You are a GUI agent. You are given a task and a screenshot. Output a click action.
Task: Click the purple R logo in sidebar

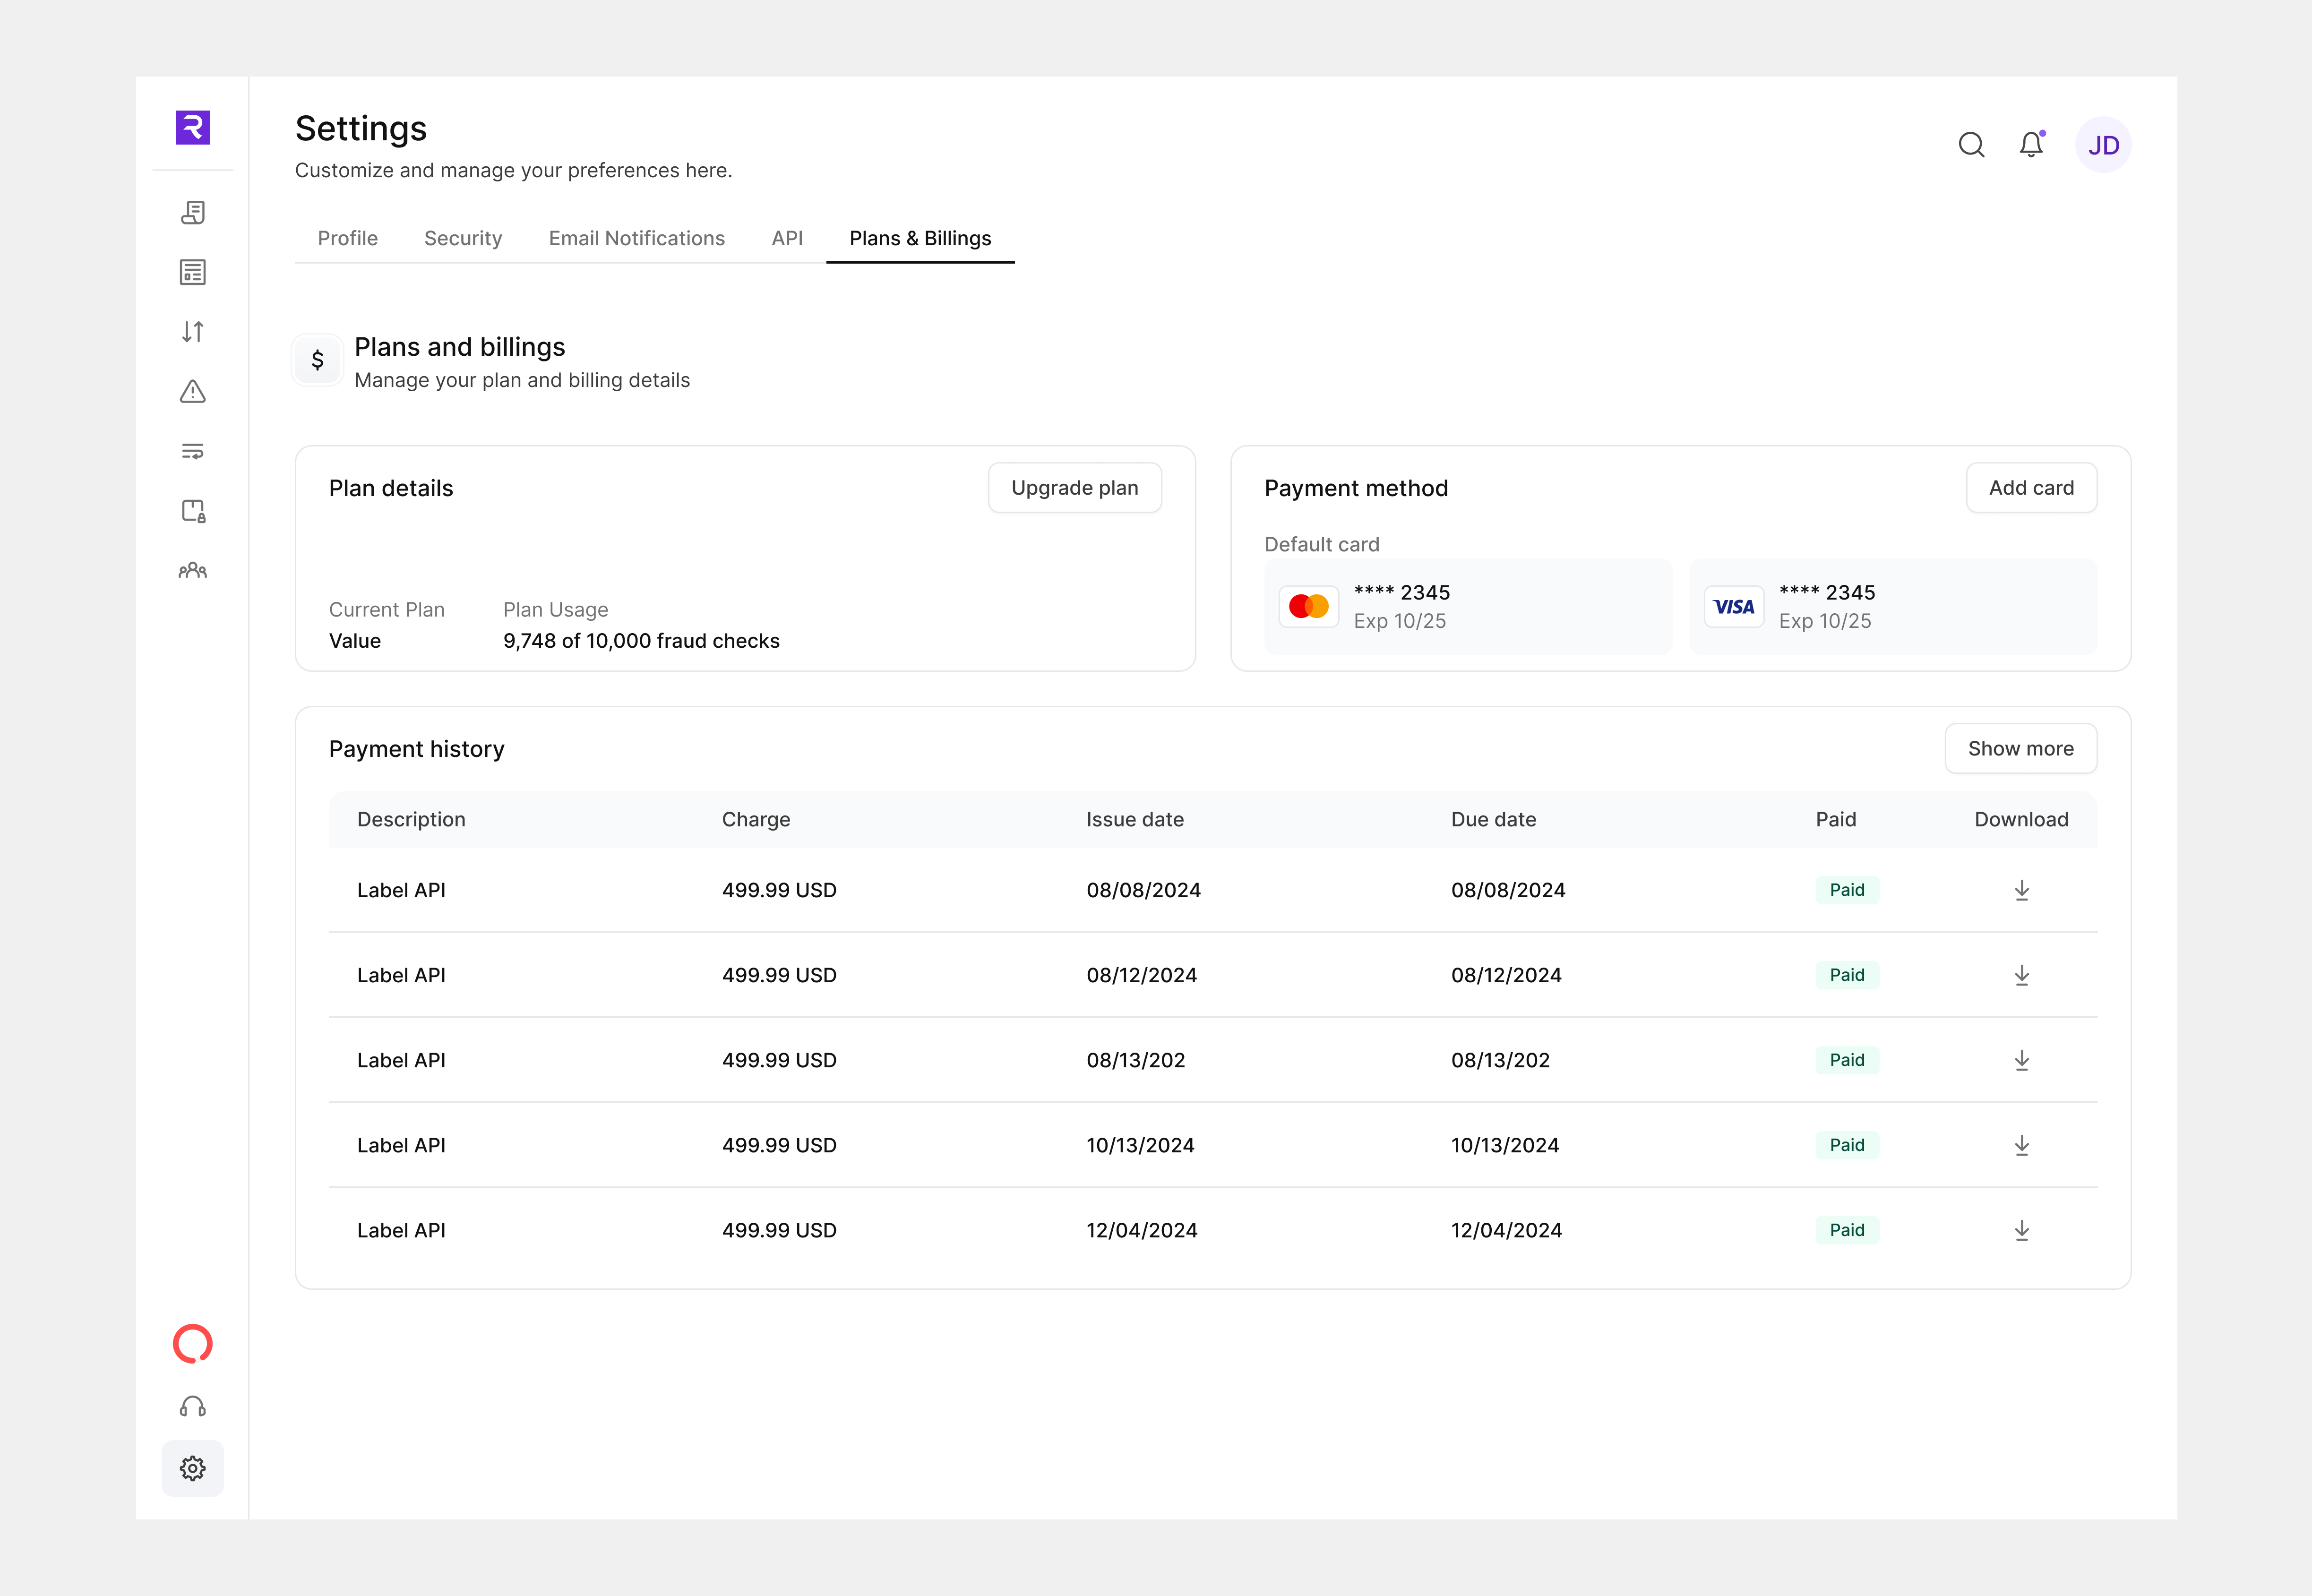click(192, 127)
